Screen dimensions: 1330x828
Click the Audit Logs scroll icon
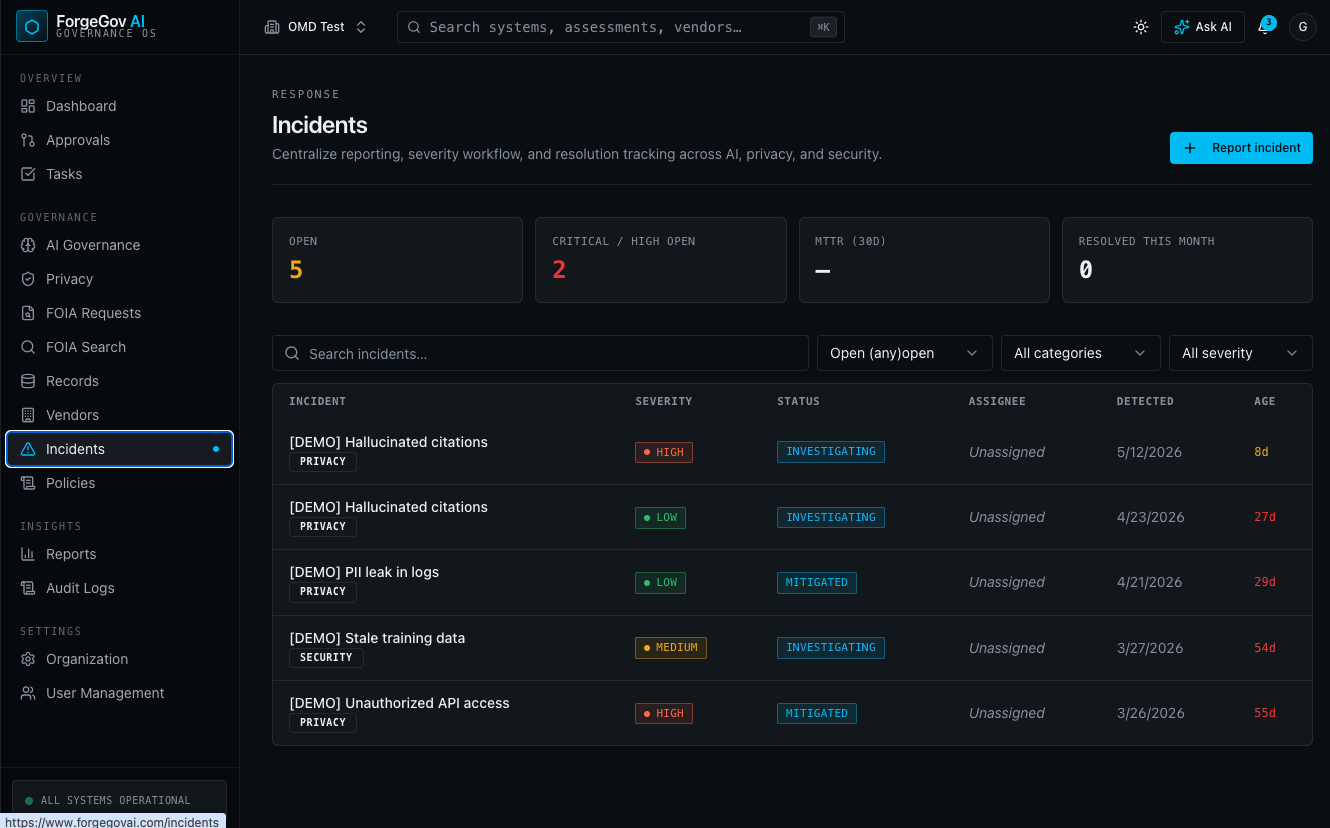(x=28, y=588)
